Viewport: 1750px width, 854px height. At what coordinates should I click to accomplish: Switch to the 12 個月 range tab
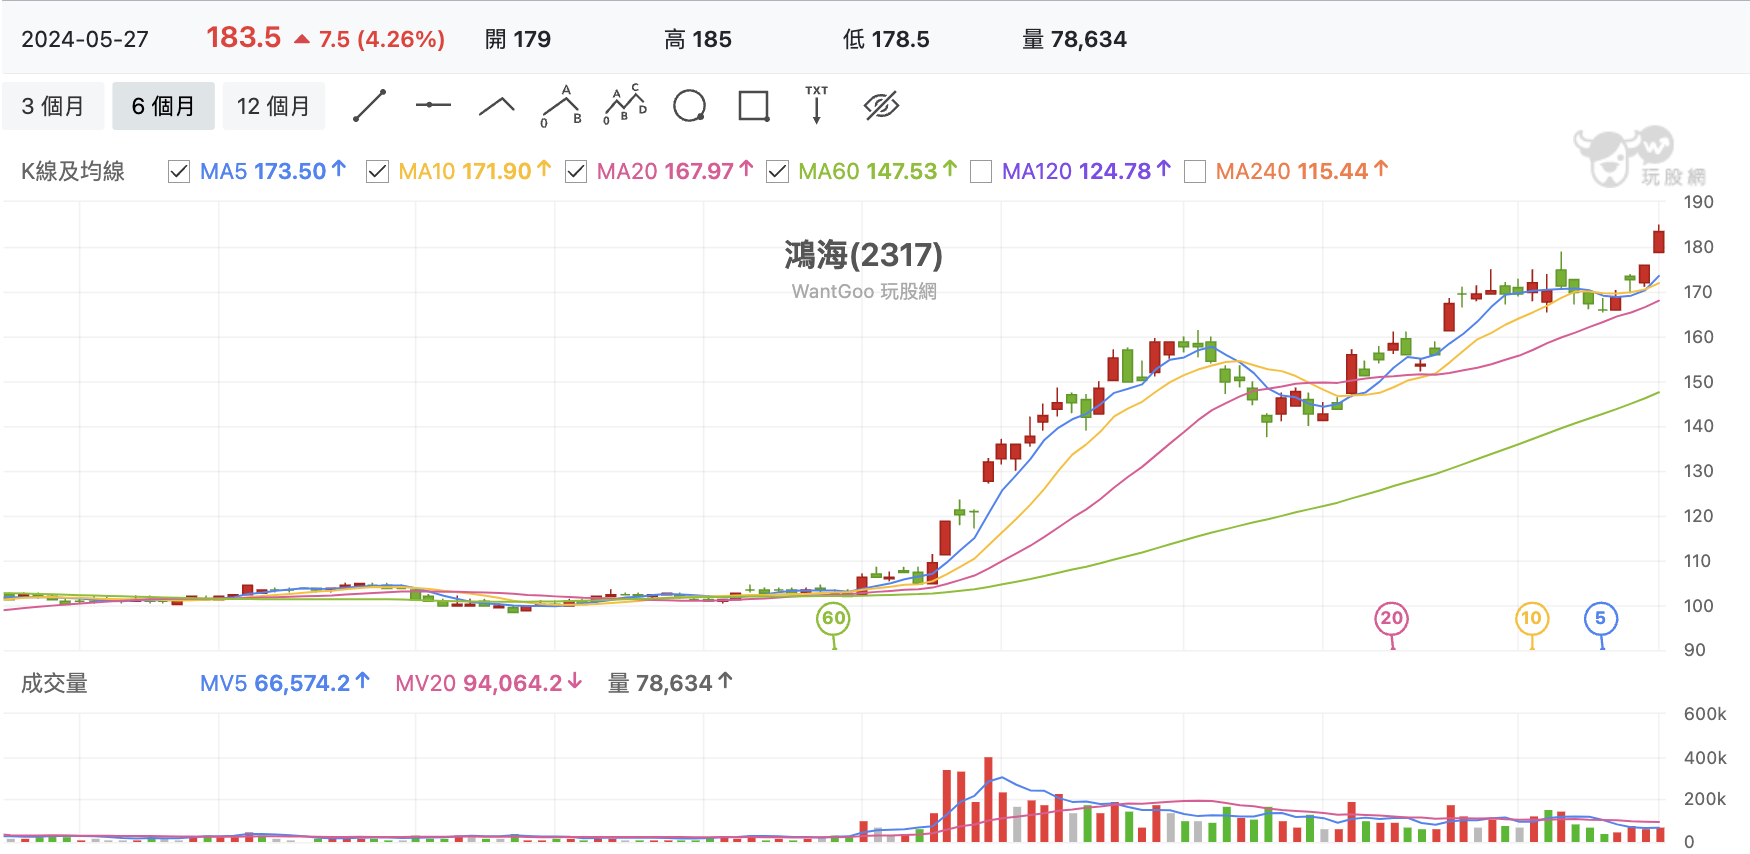pyautogui.click(x=273, y=106)
